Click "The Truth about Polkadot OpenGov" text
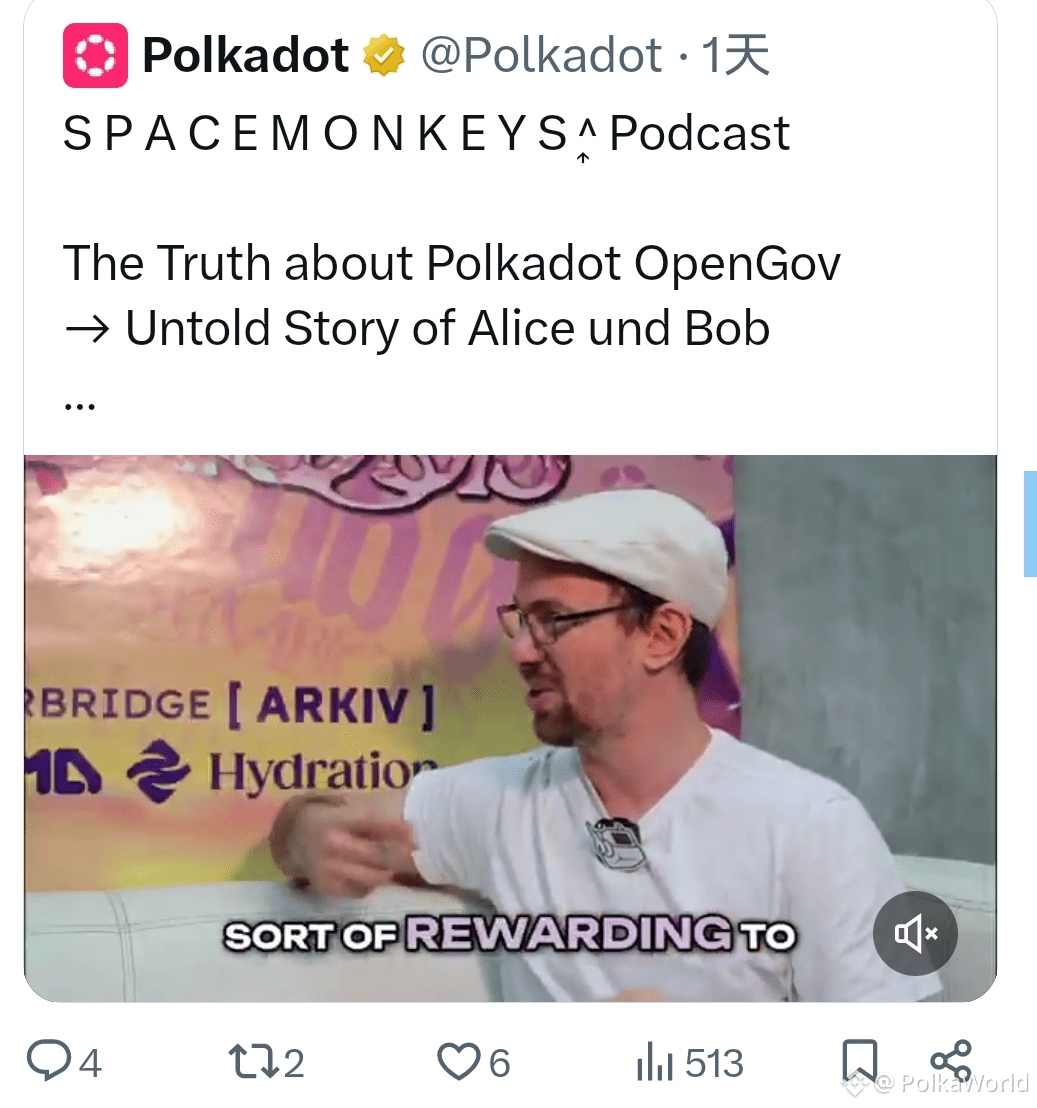Screen dimensions: 1037x1108 pyautogui.click(x=452, y=263)
